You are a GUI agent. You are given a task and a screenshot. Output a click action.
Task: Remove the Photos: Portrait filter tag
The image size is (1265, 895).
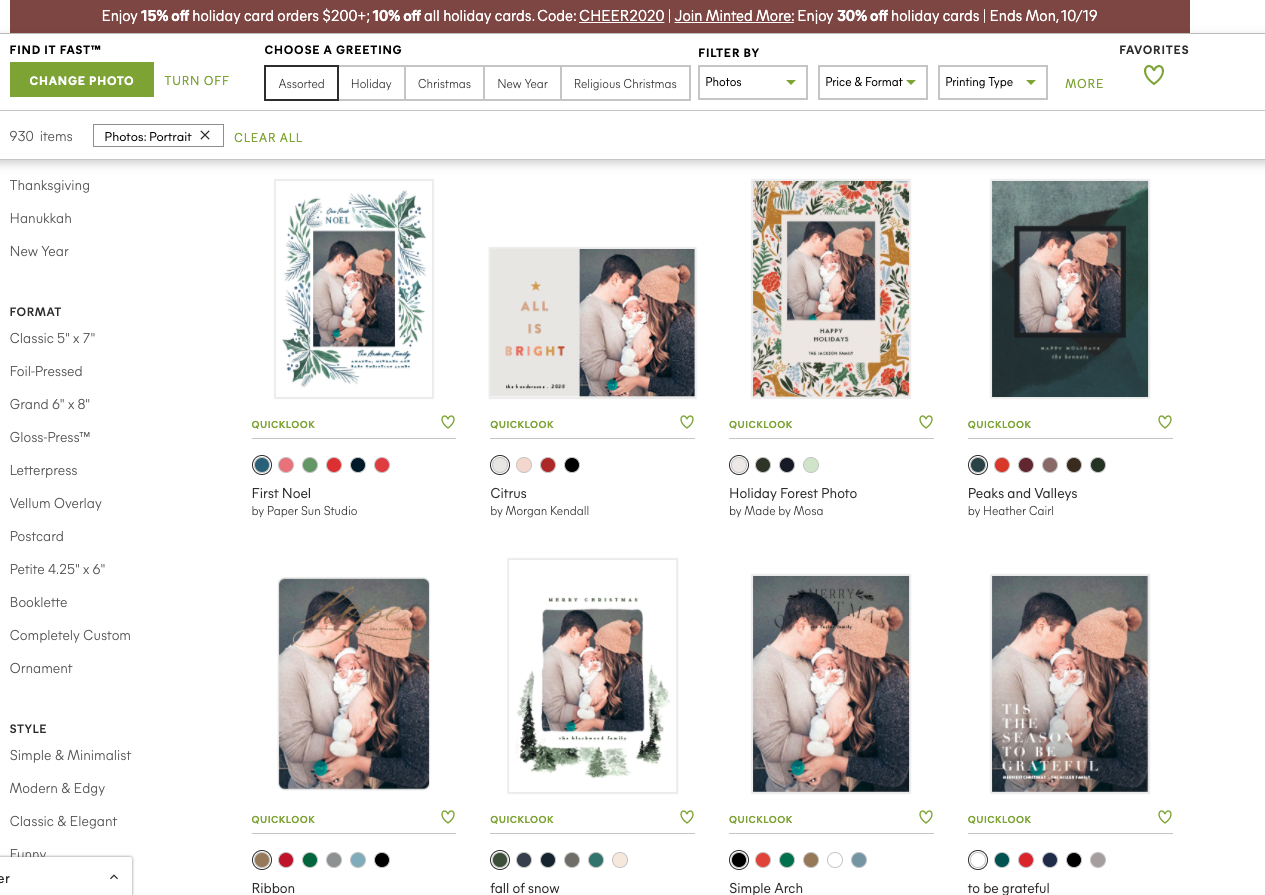[205, 136]
